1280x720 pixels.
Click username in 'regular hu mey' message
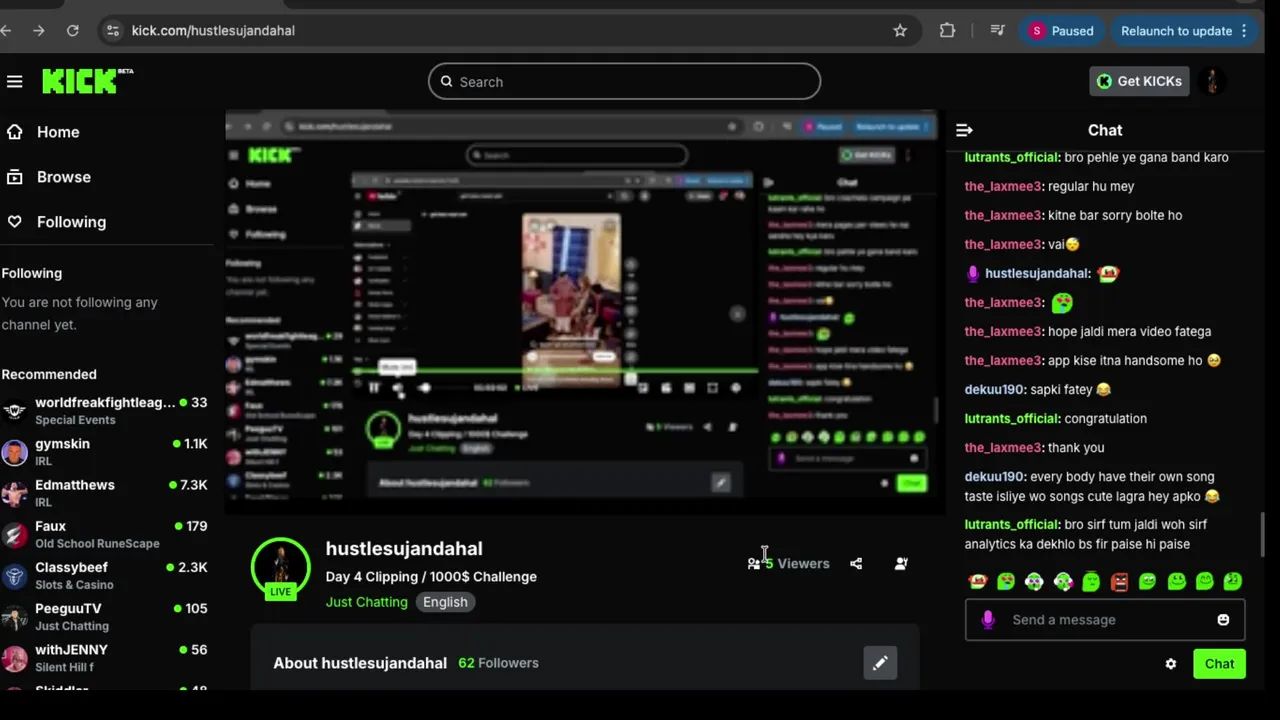click(x=1003, y=186)
